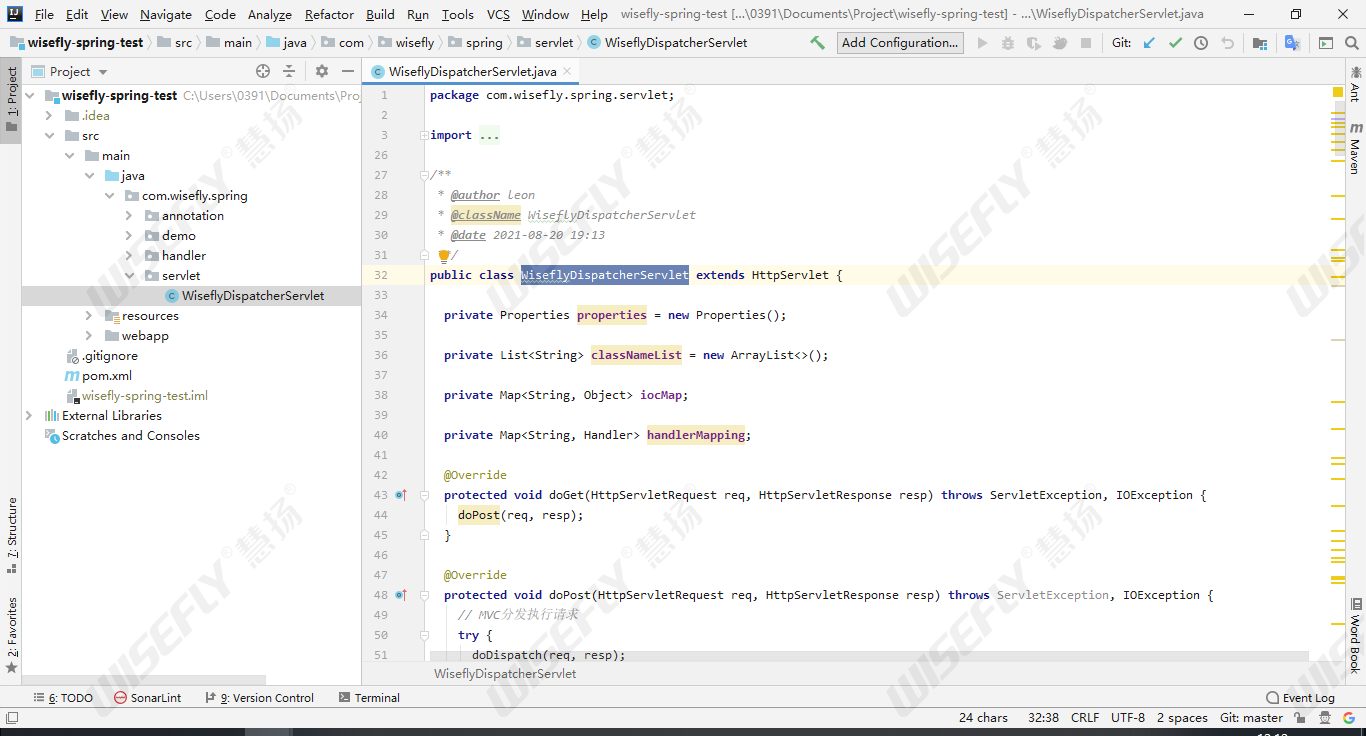Collapse the main folder arrow
Image resolution: width=1366 pixels, height=736 pixels.
tap(69, 156)
